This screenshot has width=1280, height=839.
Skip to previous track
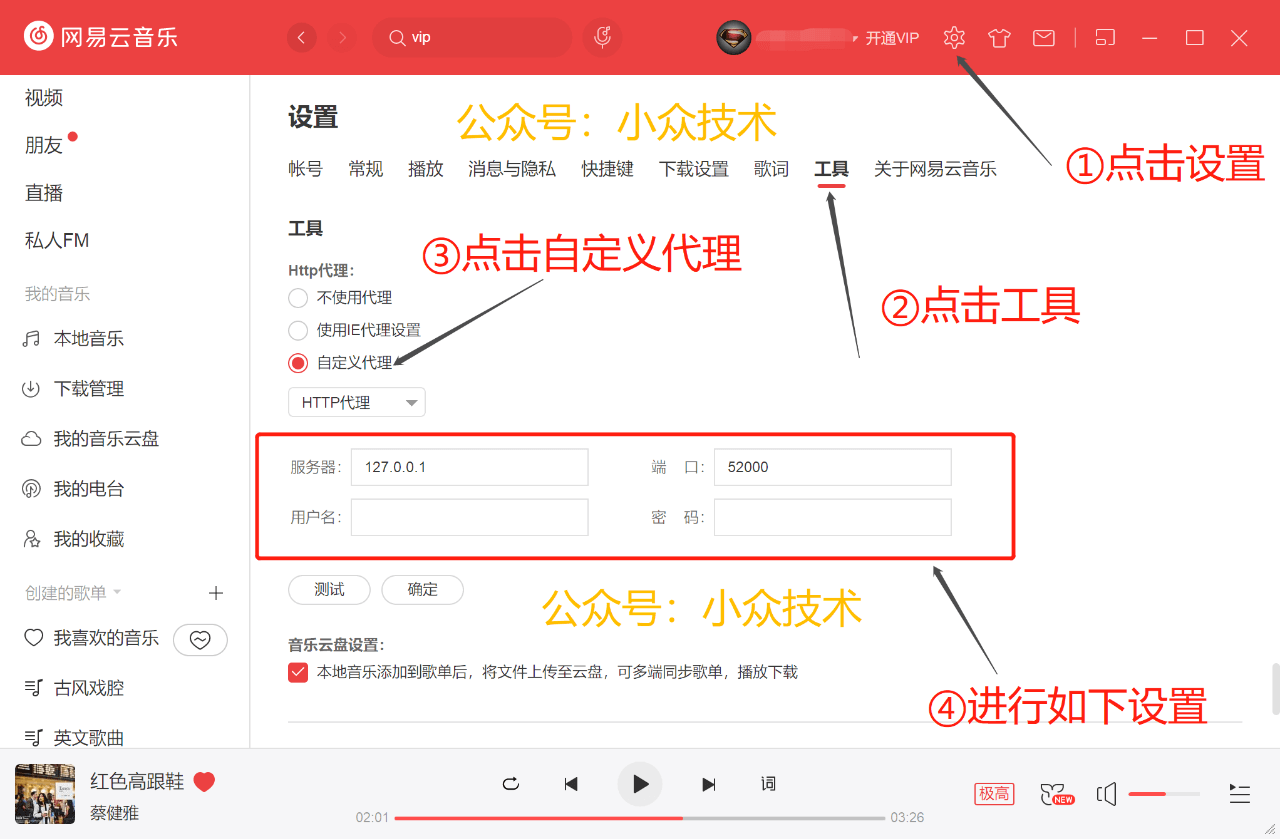click(x=571, y=784)
